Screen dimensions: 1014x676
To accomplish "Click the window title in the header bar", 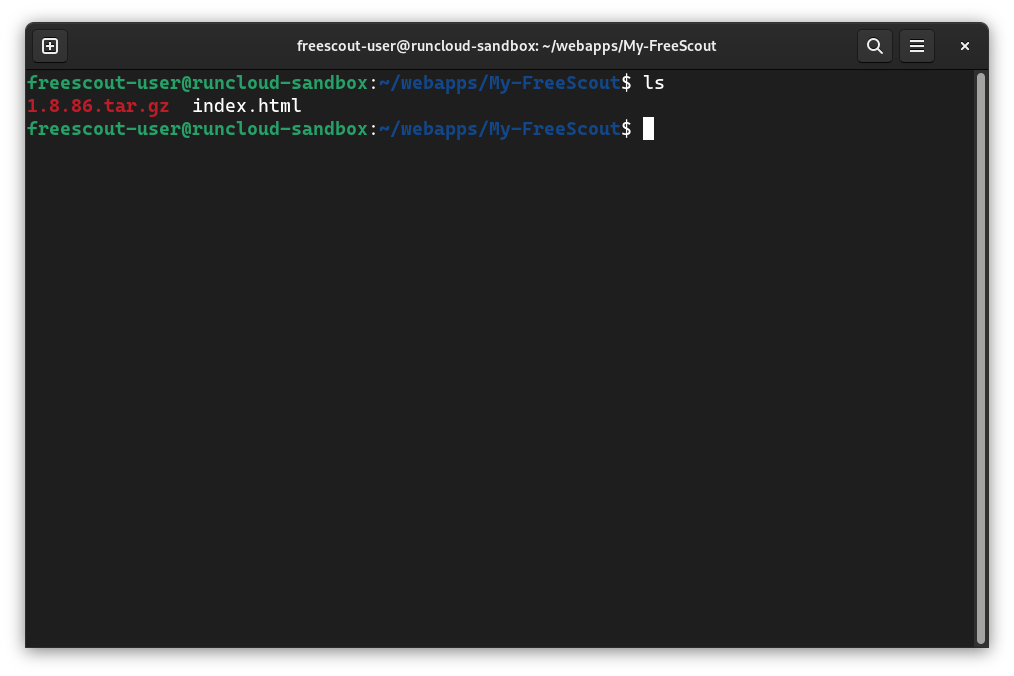I will tap(506, 46).
